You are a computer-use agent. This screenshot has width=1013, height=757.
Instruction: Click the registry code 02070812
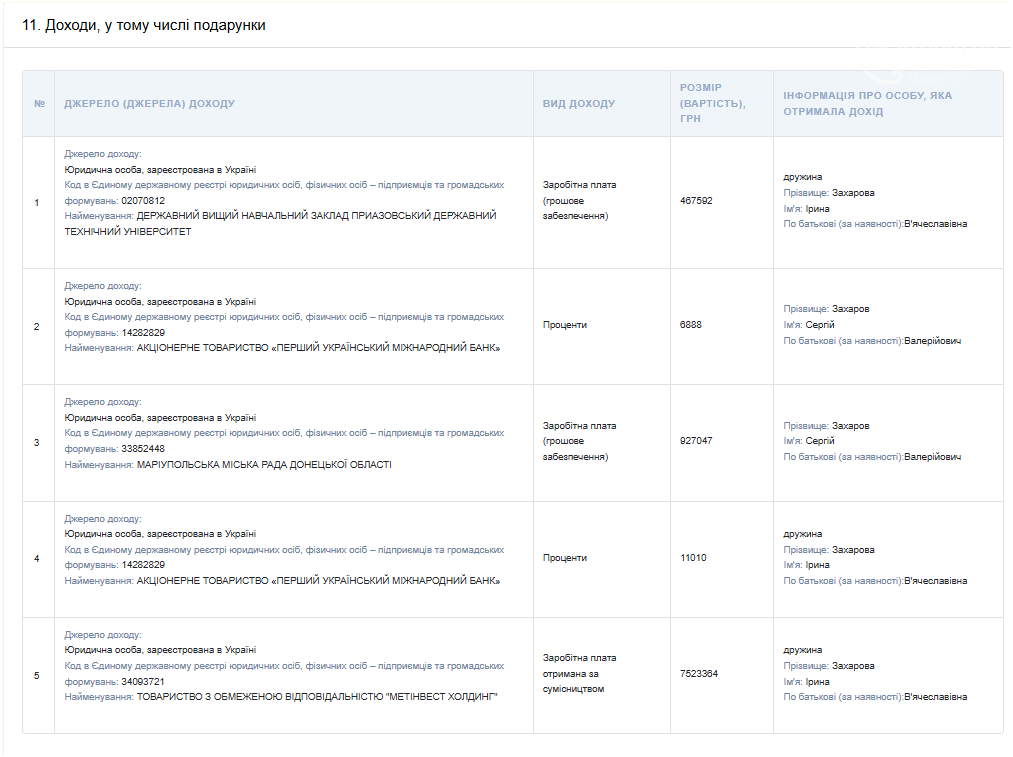point(143,201)
